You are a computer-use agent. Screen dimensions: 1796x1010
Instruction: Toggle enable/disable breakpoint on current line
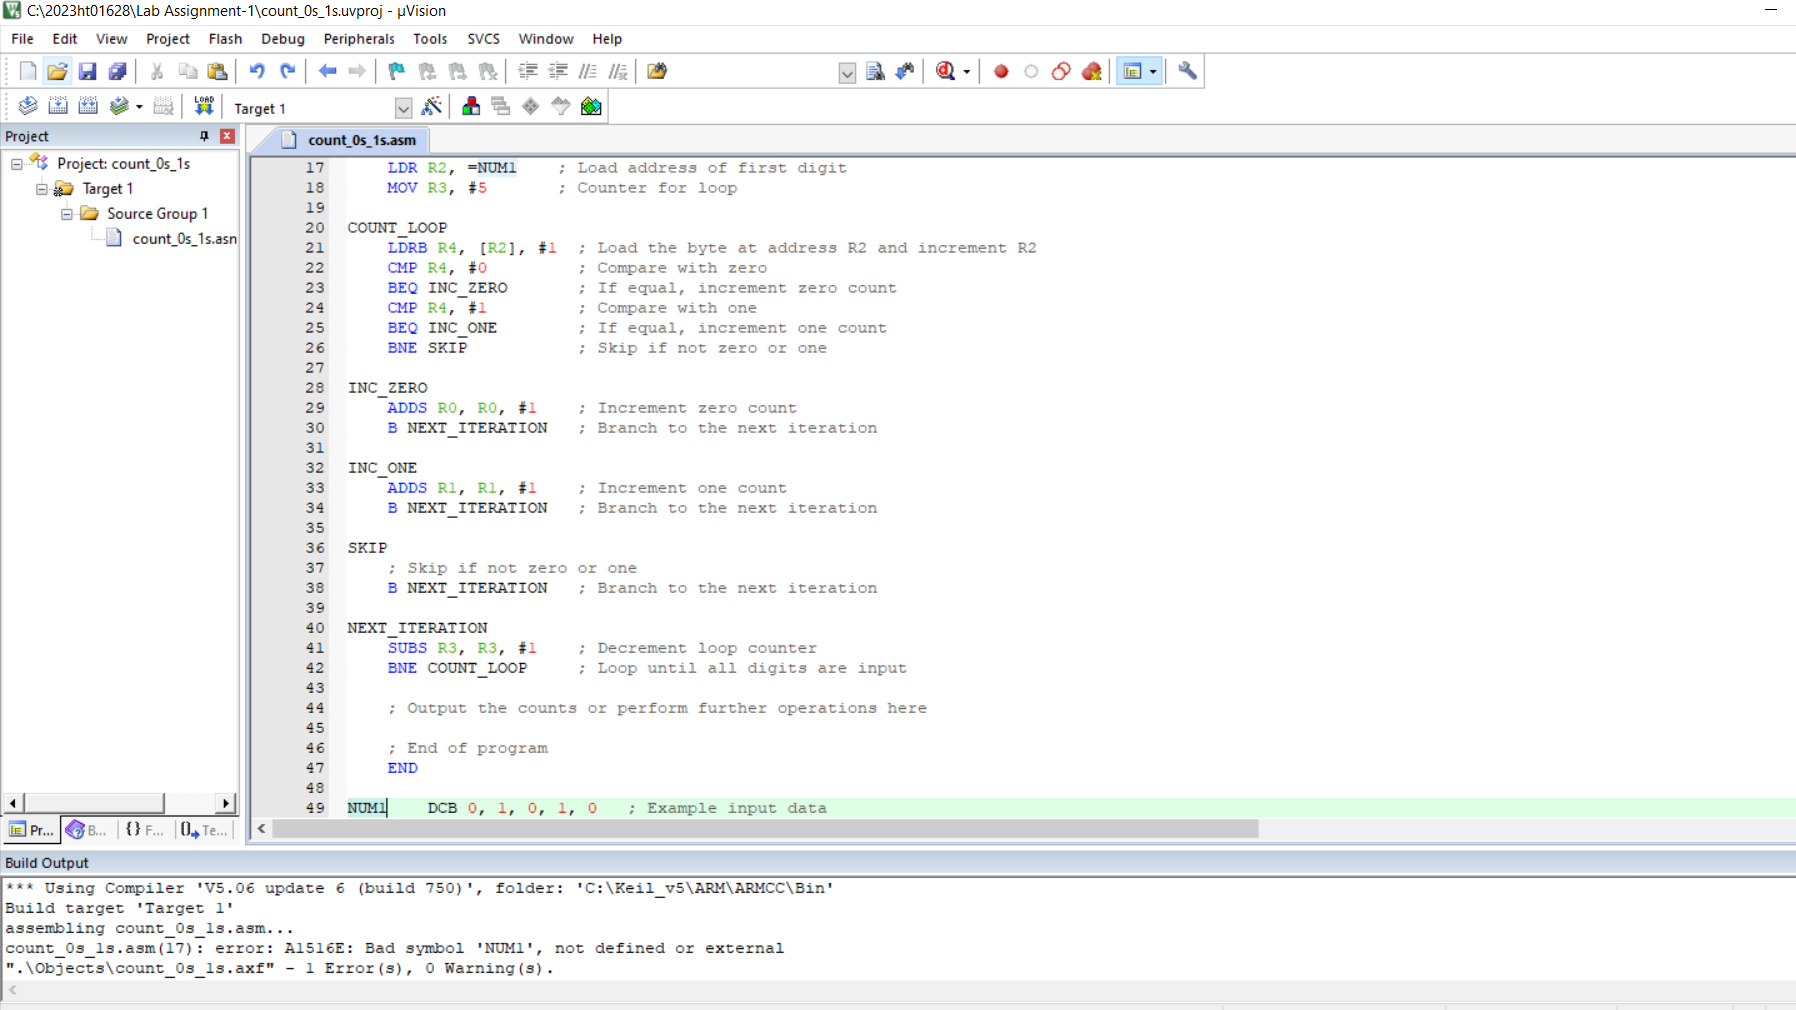click(1031, 71)
